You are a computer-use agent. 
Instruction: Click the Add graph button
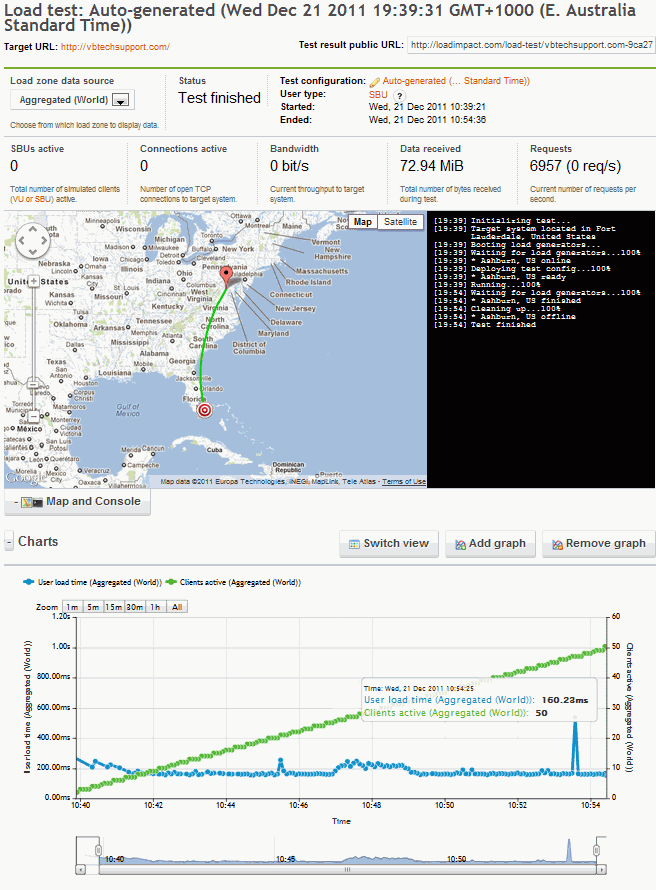click(489, 544)
